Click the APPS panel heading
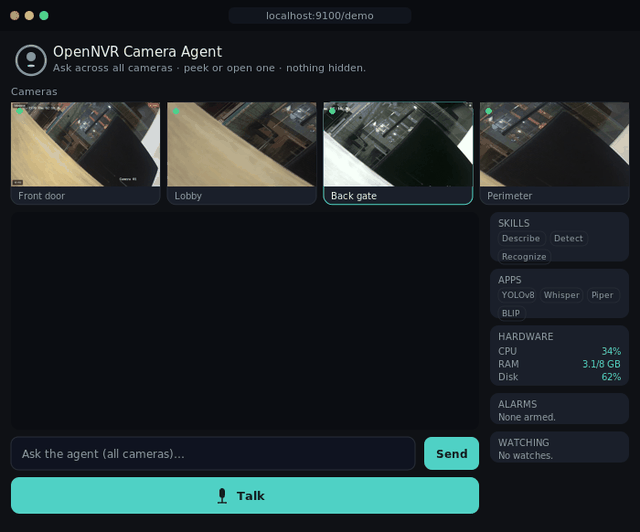This screenshot has width=640, height=532. [510, 280]
